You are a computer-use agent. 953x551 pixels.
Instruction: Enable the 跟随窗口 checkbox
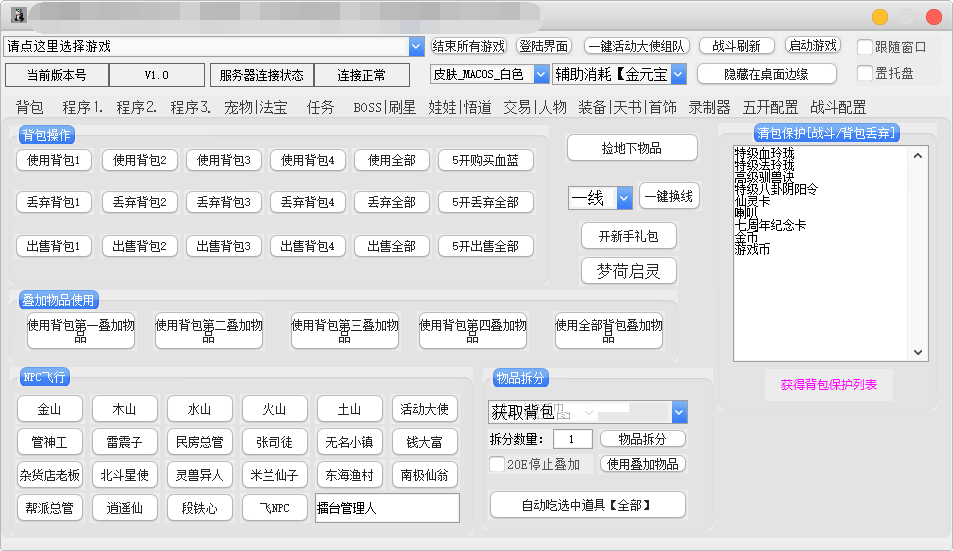(865, 47)
